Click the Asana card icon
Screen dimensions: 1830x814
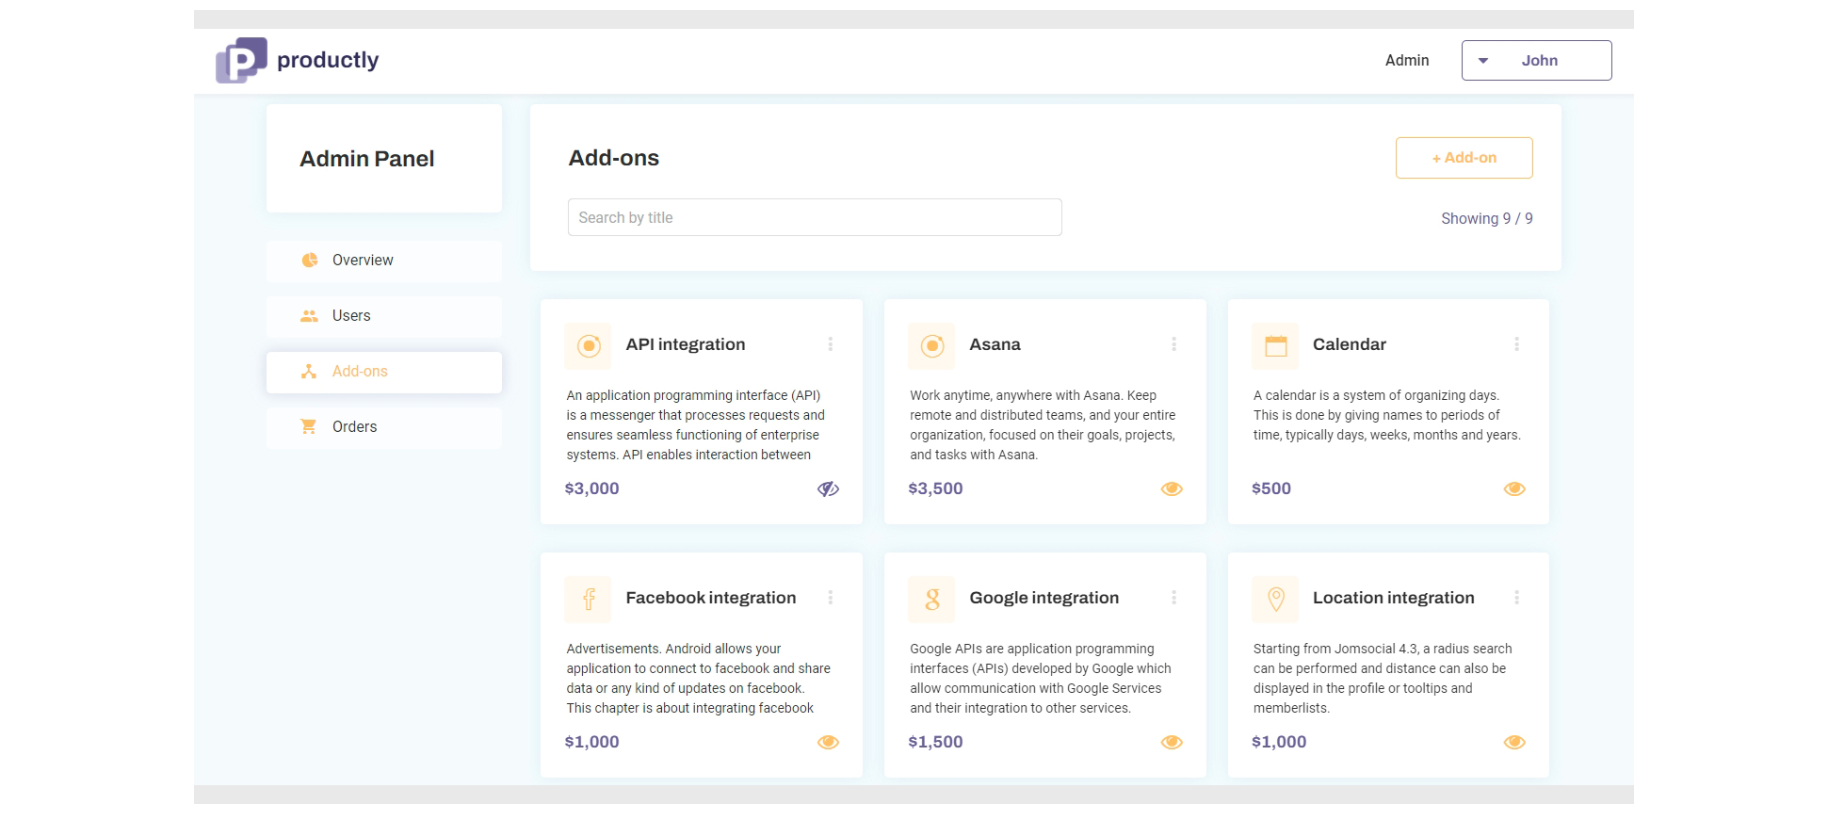pyautogui.click(x=932, y=346)
